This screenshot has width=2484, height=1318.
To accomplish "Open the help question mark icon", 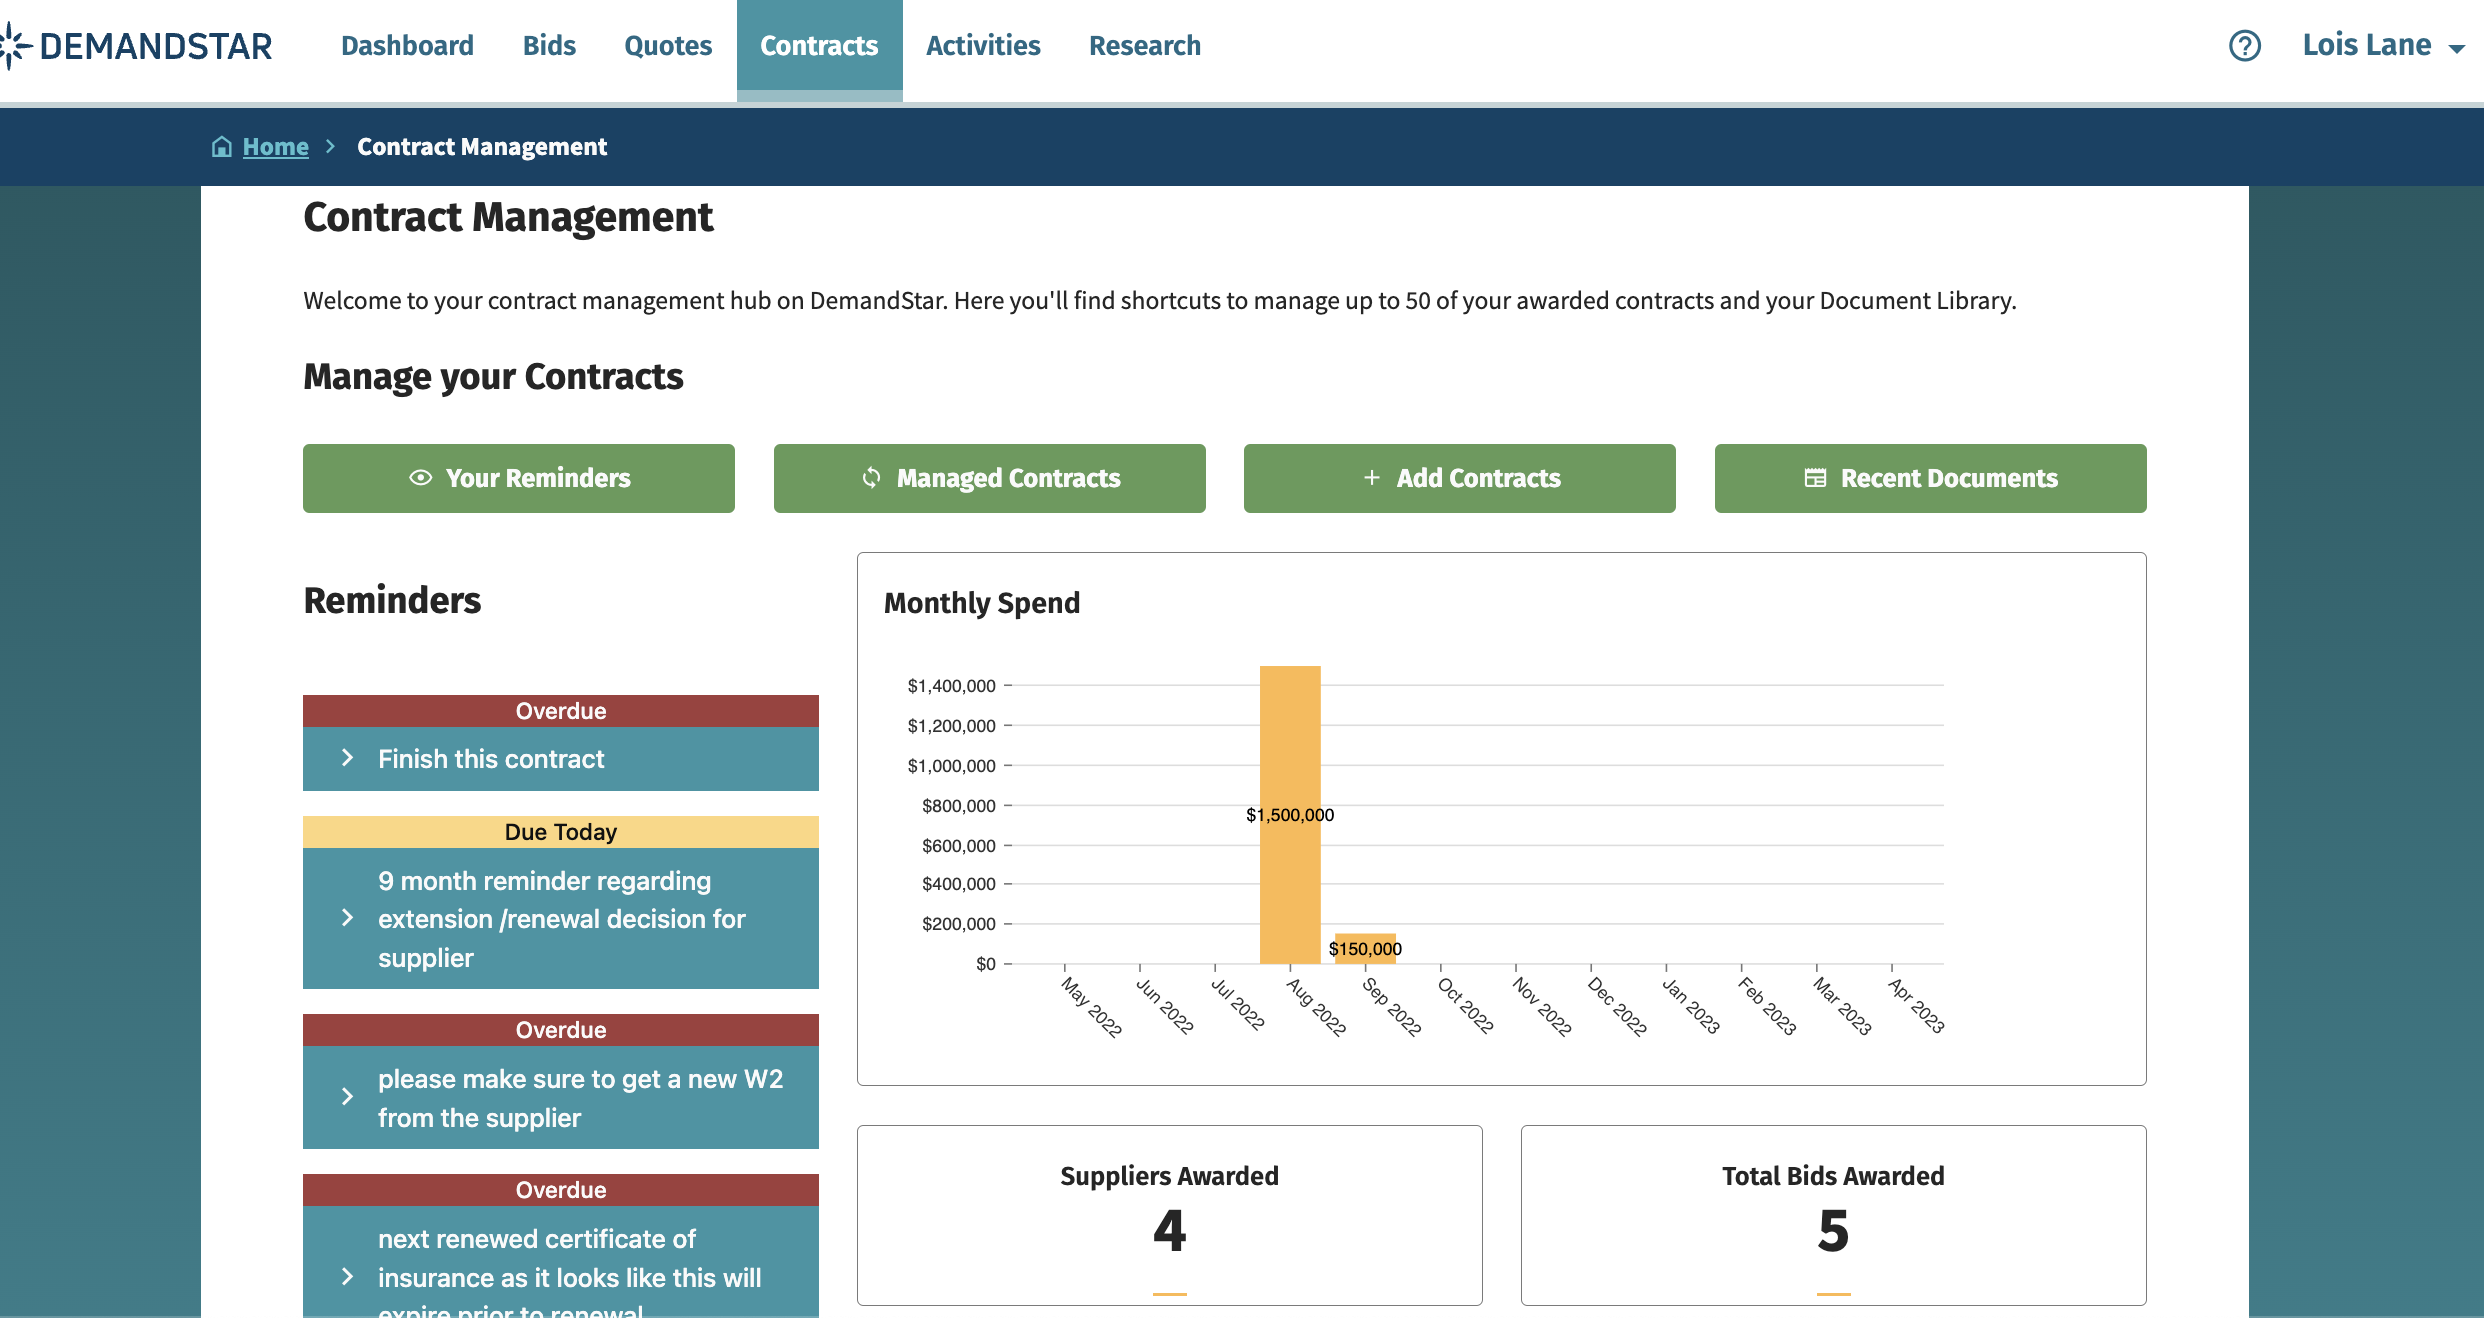I will pos(2244,45).
